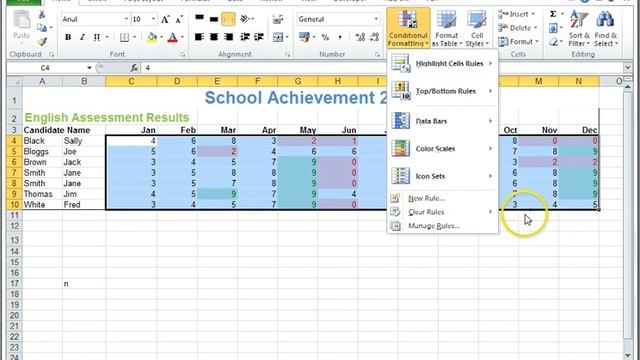Open the font size 10 dropdown
The height and width of the screenshot is (360, 640).
[153, 19]
